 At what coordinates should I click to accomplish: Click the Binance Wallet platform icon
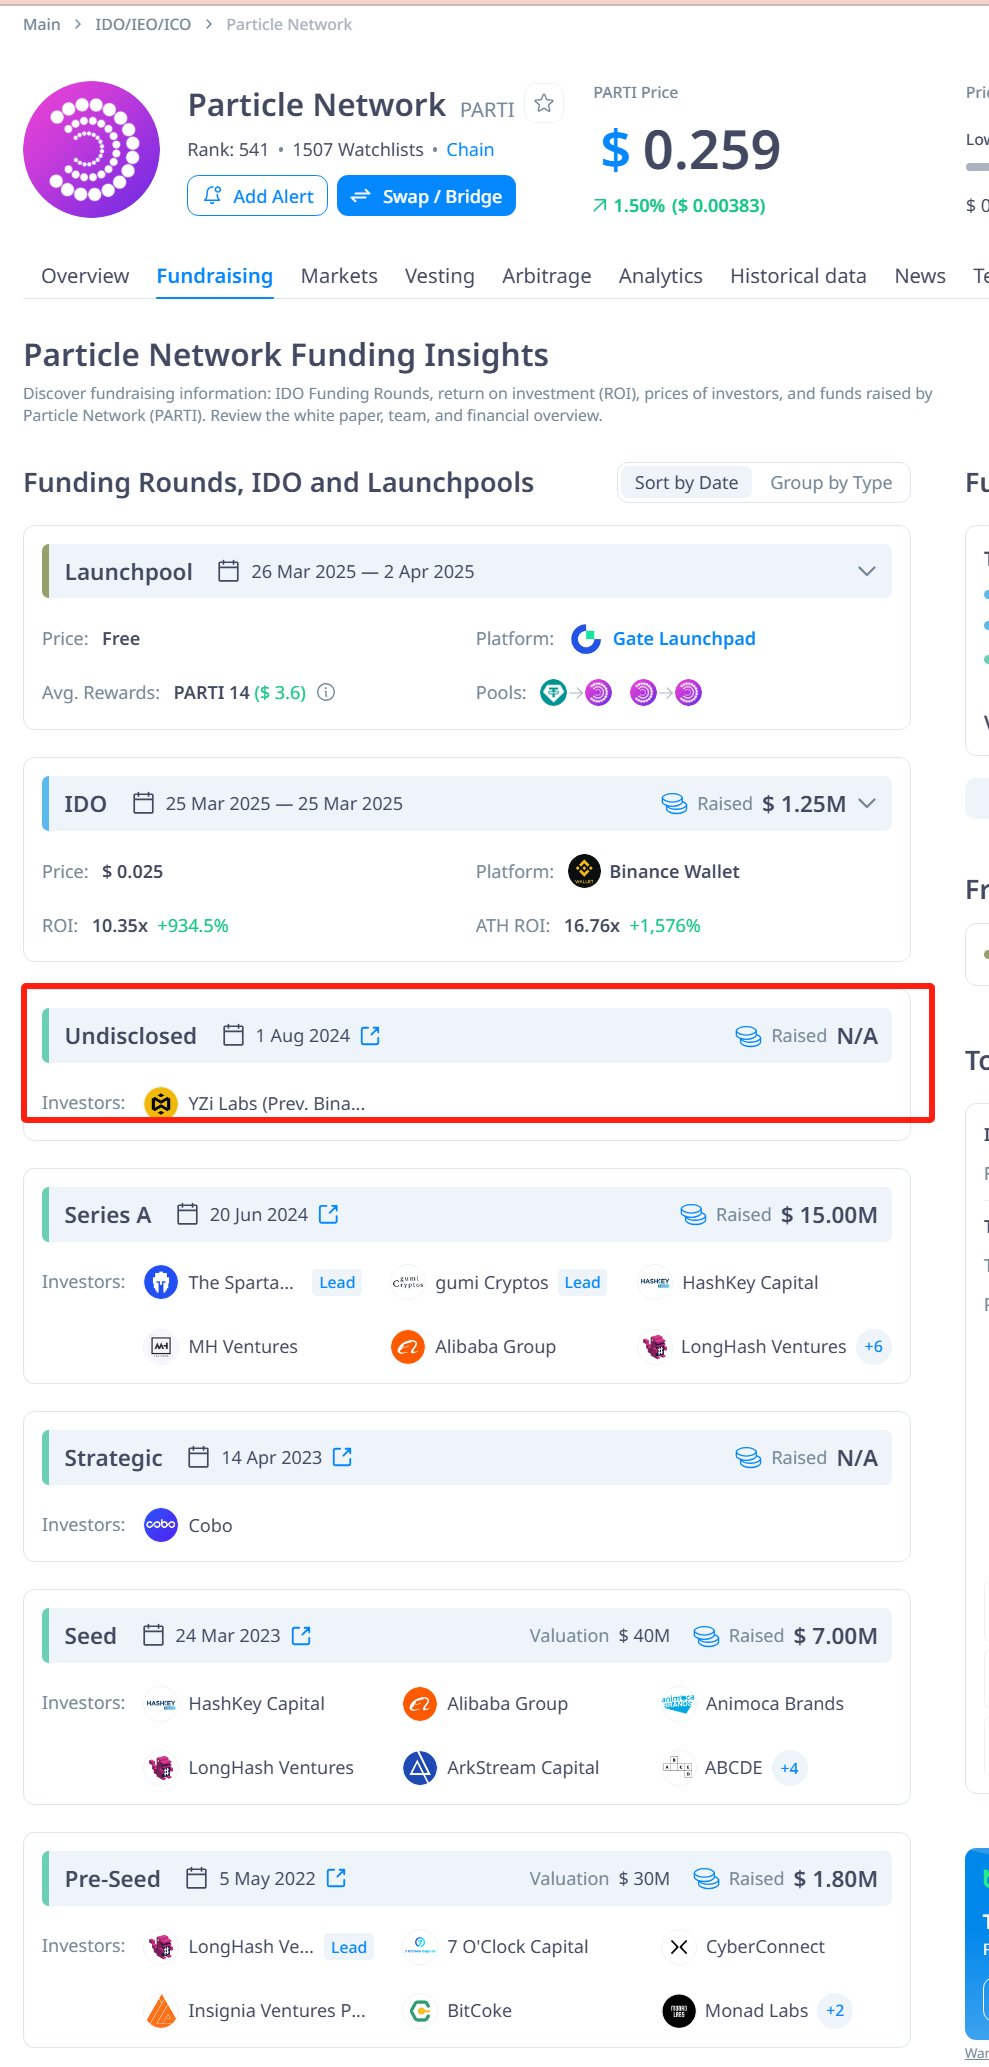coord(584,871)
